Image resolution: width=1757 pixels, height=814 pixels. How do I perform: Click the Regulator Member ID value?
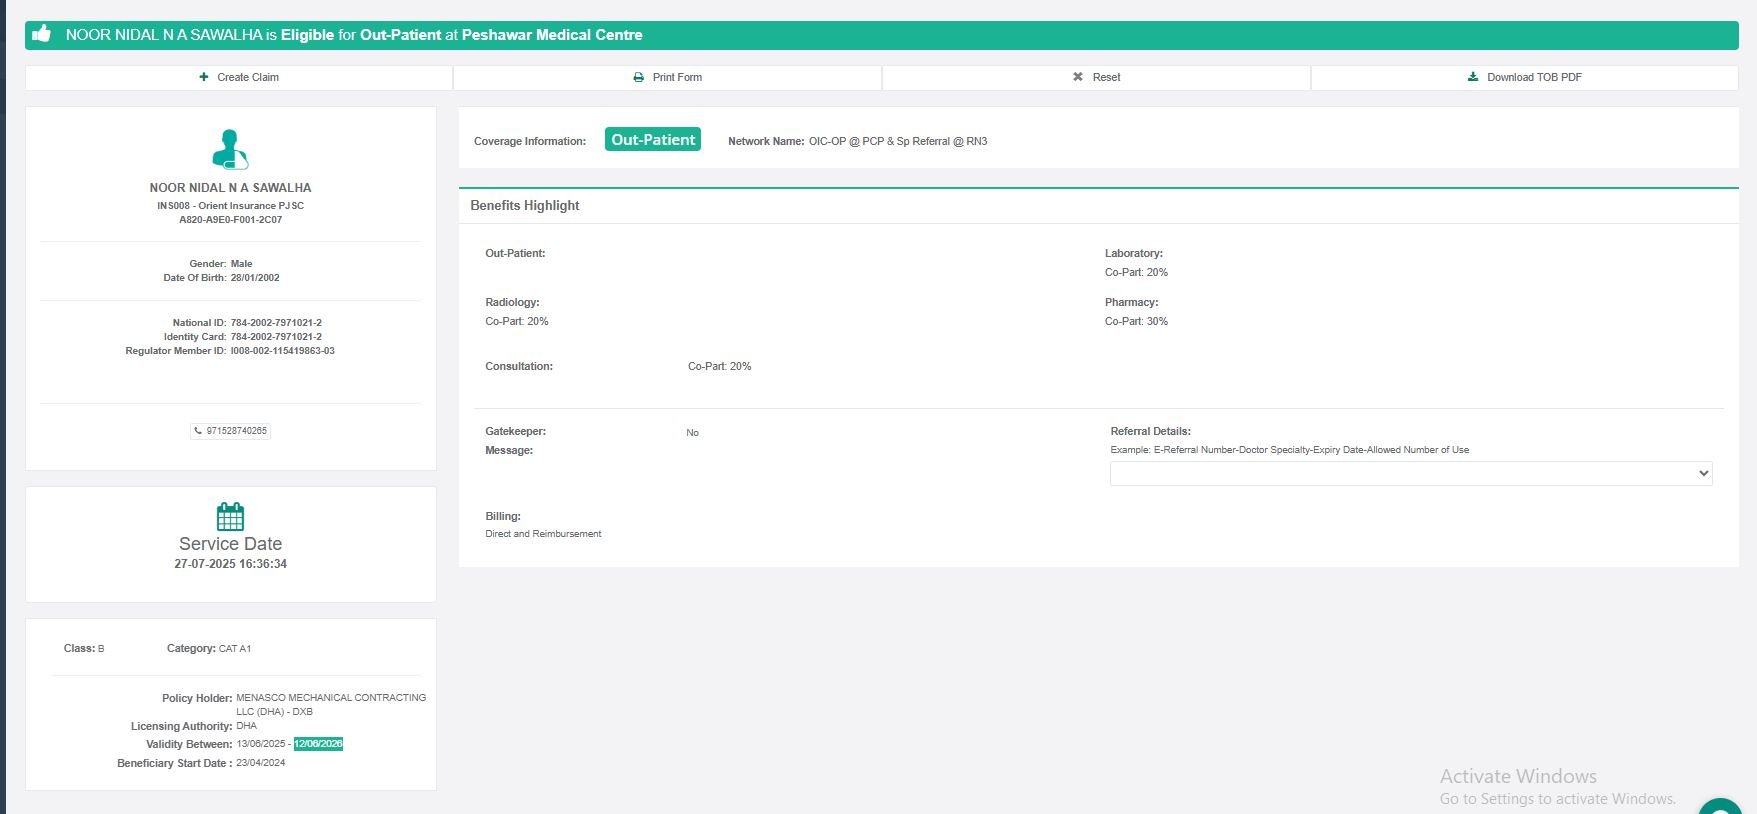[282, 351]
